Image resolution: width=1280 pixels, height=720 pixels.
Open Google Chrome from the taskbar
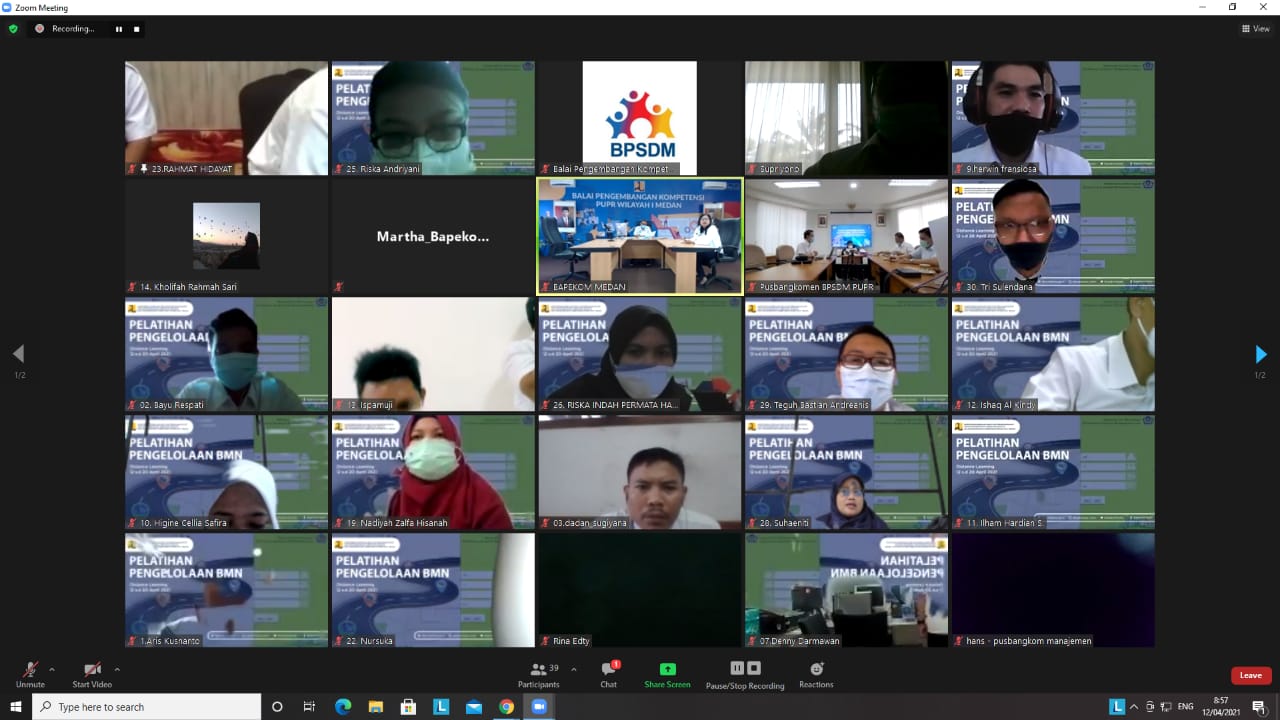click(x=507, y=707)
